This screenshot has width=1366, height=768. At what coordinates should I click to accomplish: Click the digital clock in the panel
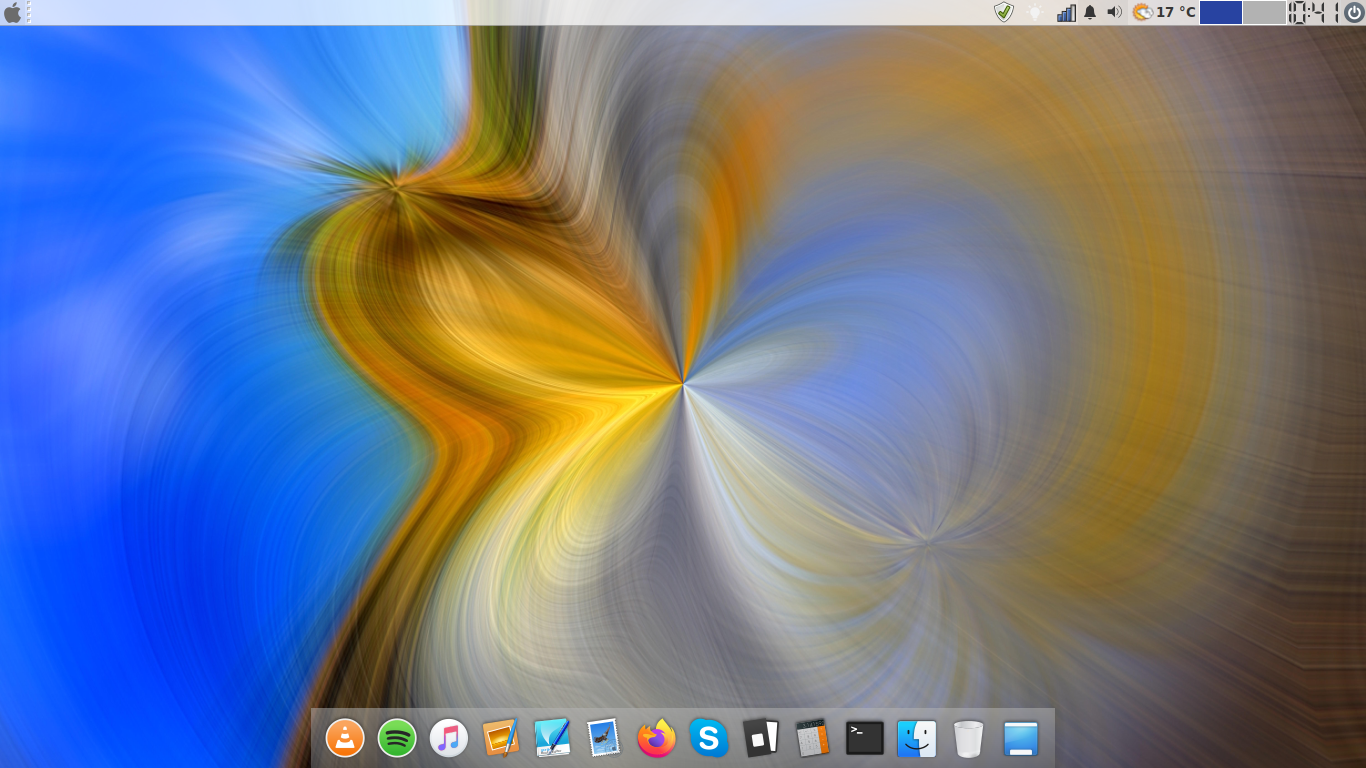(1312, 12)
